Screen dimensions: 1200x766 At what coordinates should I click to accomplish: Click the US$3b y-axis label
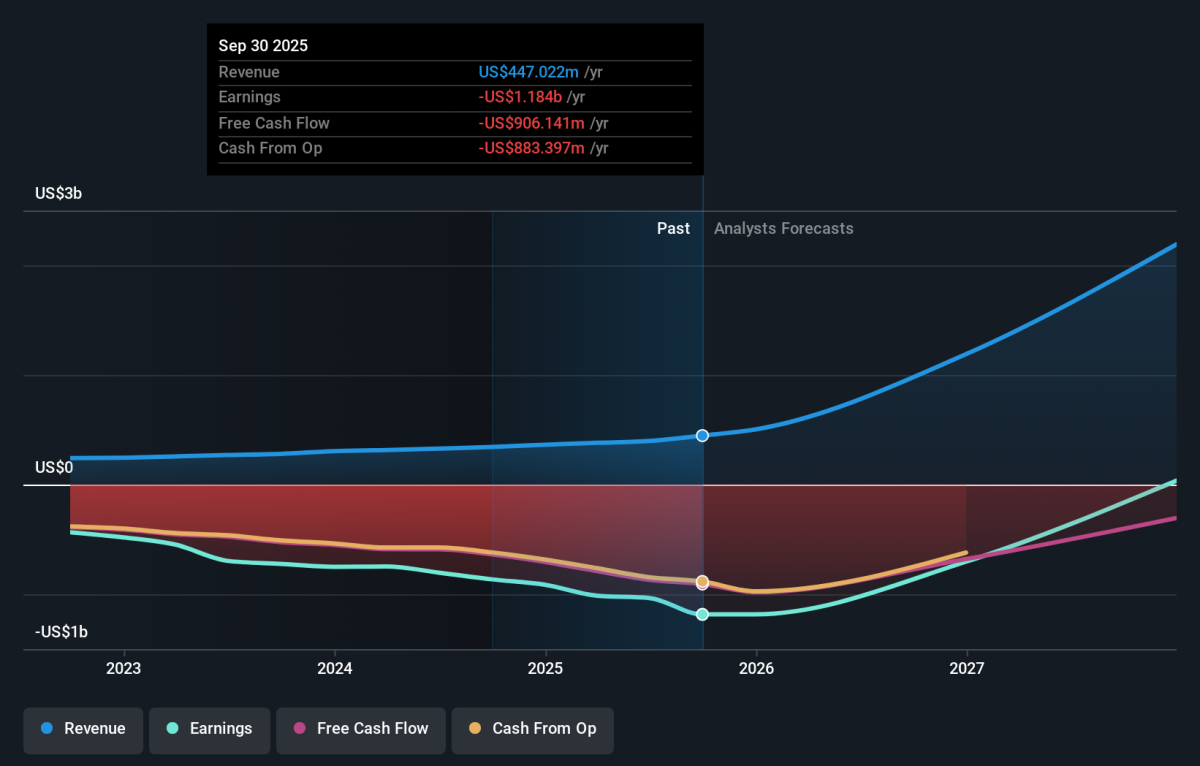[x=58, y=194]
